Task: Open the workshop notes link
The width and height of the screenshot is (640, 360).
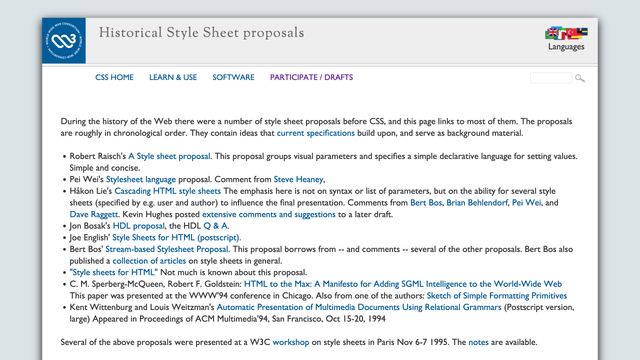Action: (x=478, y=342)
